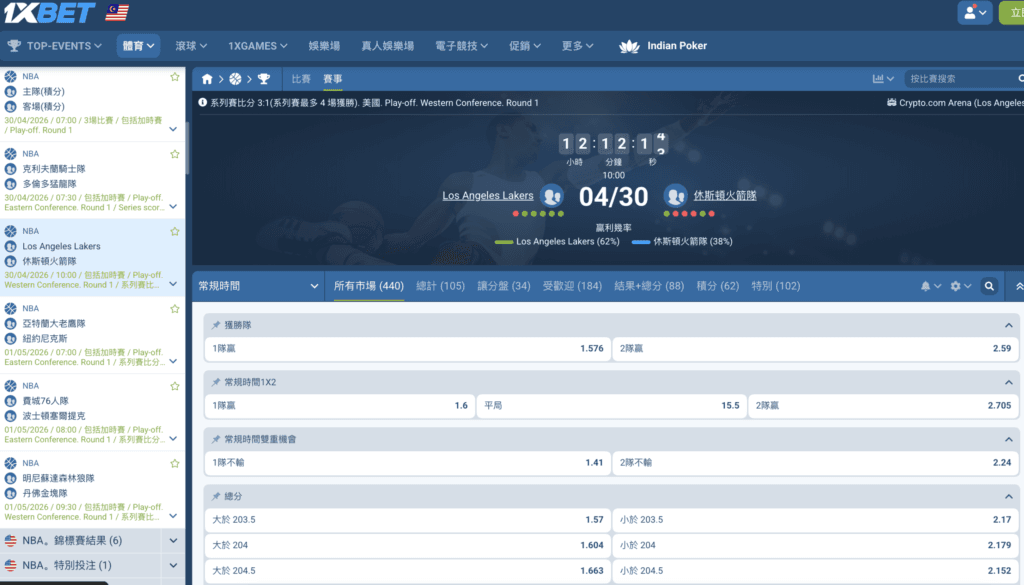Open the 1XGAMES dropdown
The height and width of the screenshot is (585, 1024).
click(257, 46)
